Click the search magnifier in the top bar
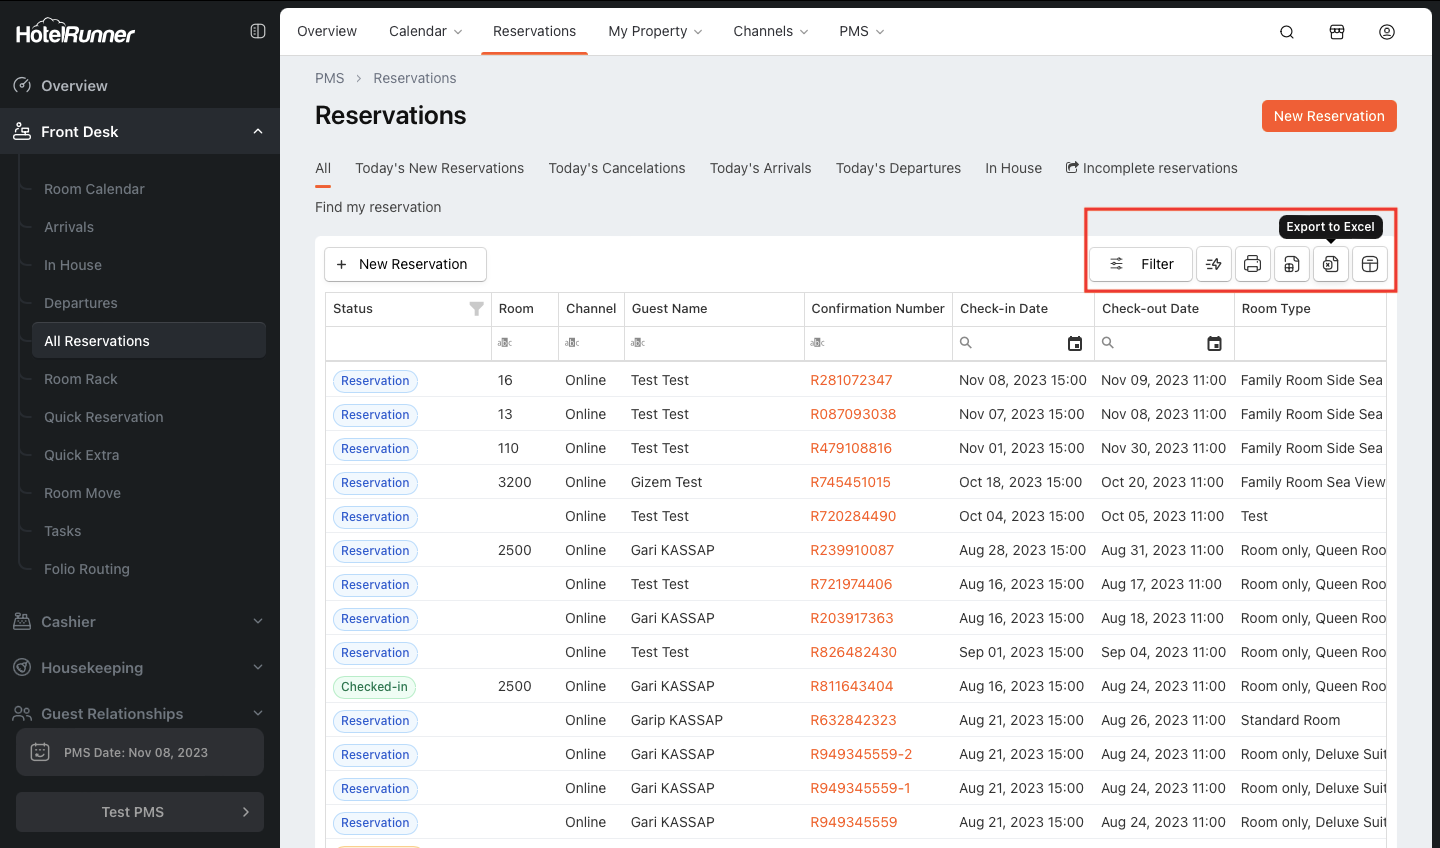 tap(1287, 32)
